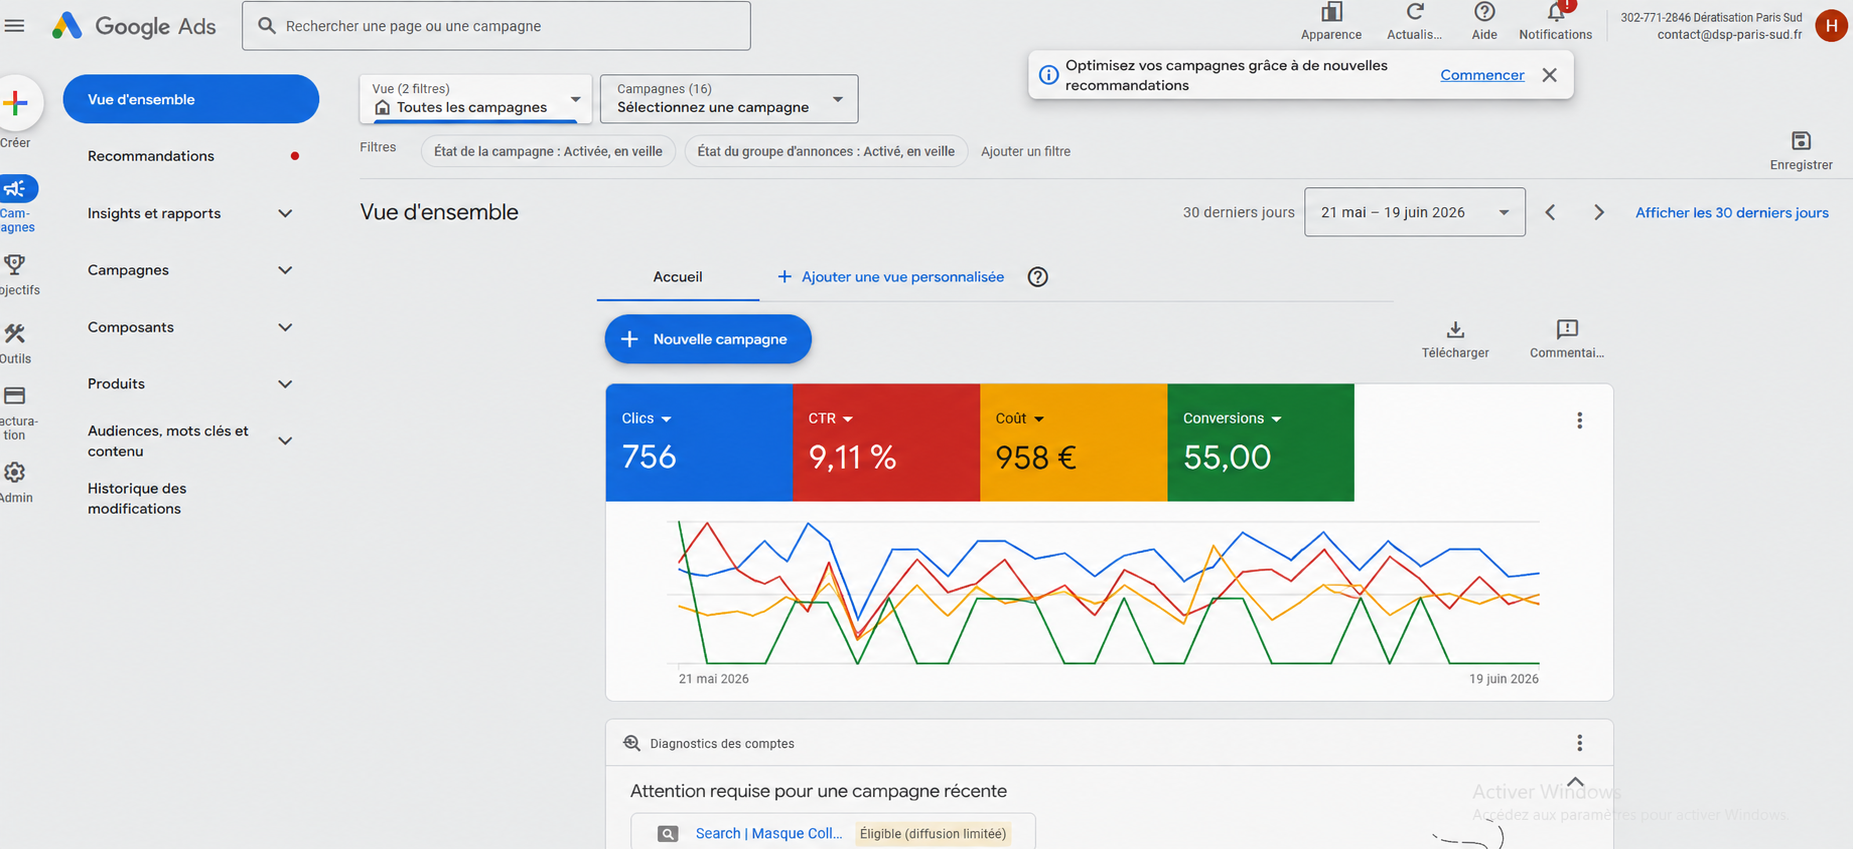Image resolution: width=1853 pixels, height=849 pixels.
Task: Click the Nouvelle campagne button
Action: pyautogui.click(x=708, y=339)
